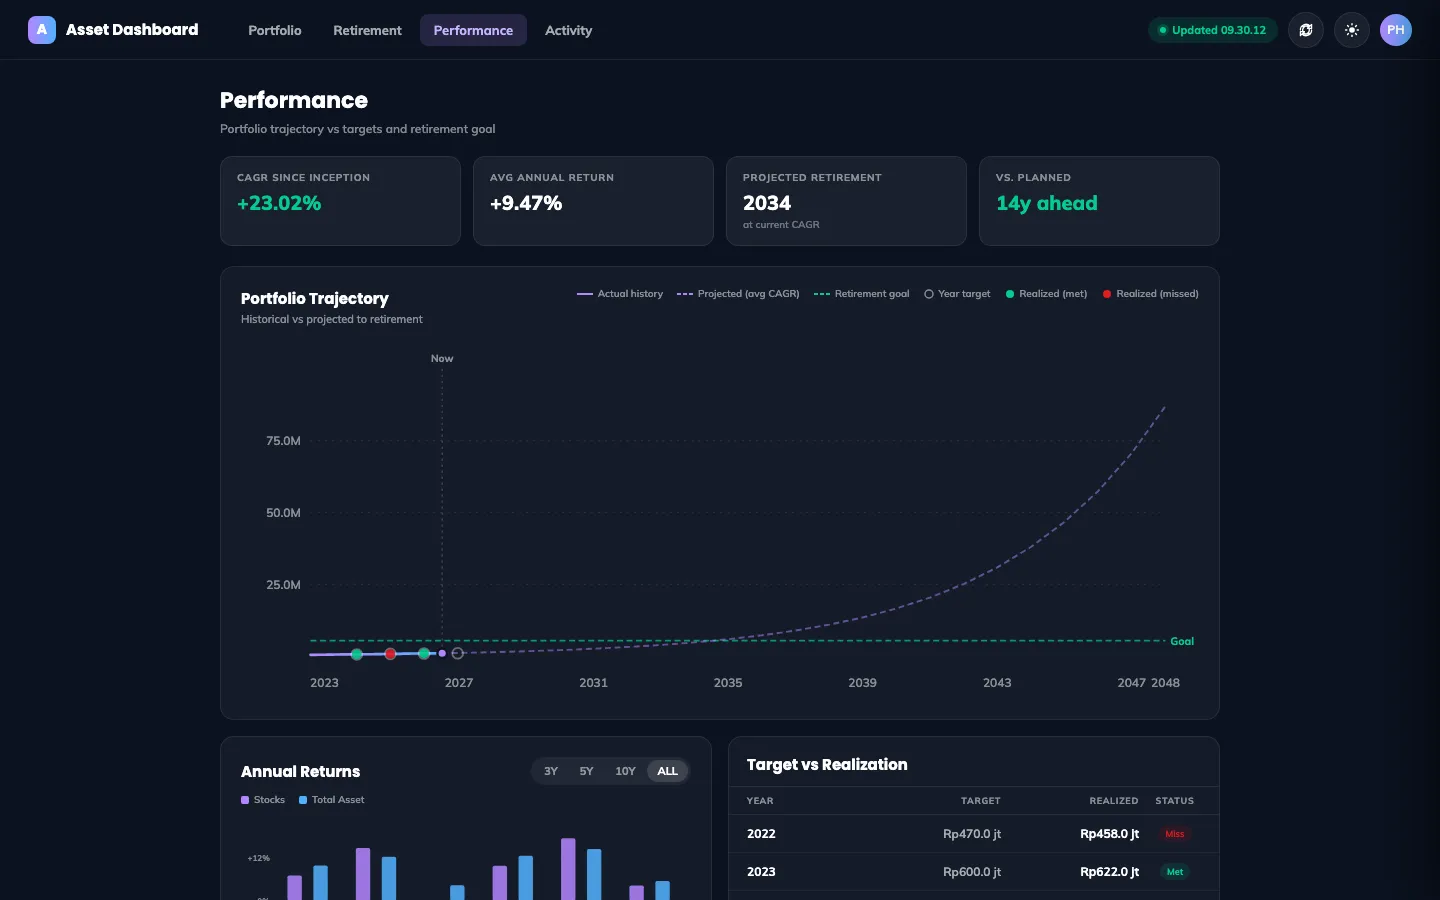Click the TARGET column header
The height and width of the screenshot is (900, 1440).
[x=981, y=801]
